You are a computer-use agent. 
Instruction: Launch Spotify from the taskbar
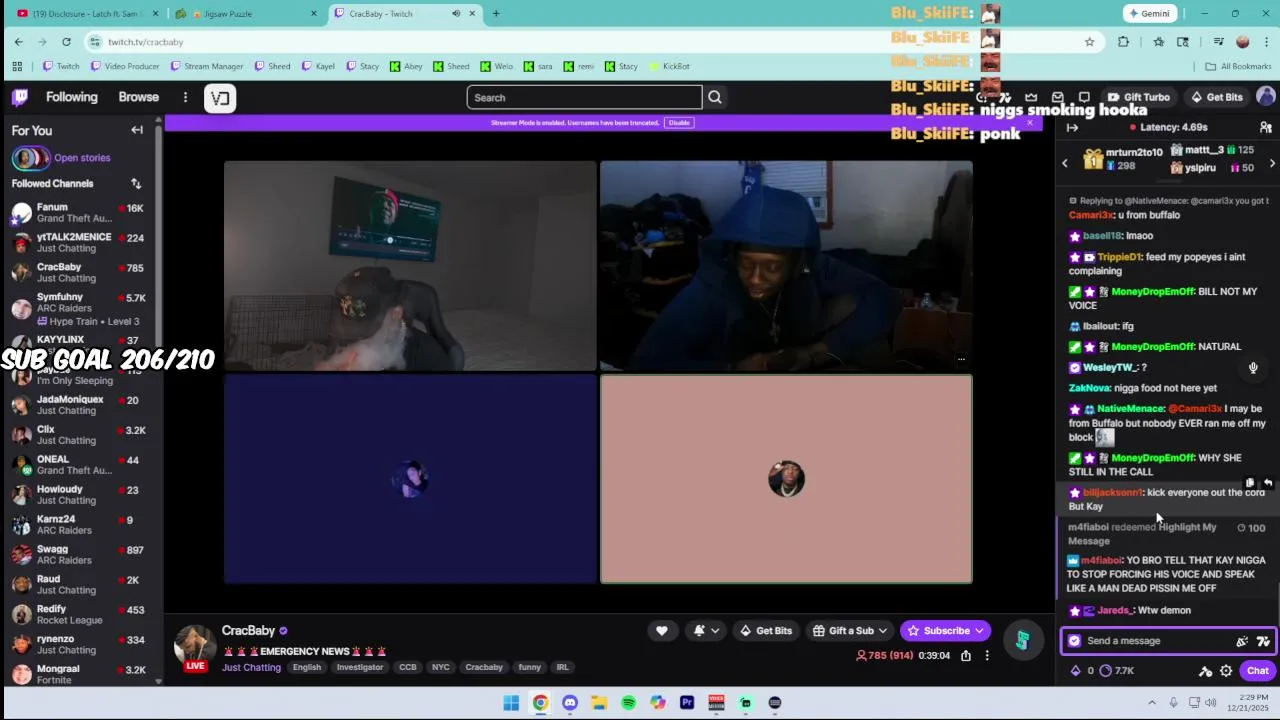(628, 703)
